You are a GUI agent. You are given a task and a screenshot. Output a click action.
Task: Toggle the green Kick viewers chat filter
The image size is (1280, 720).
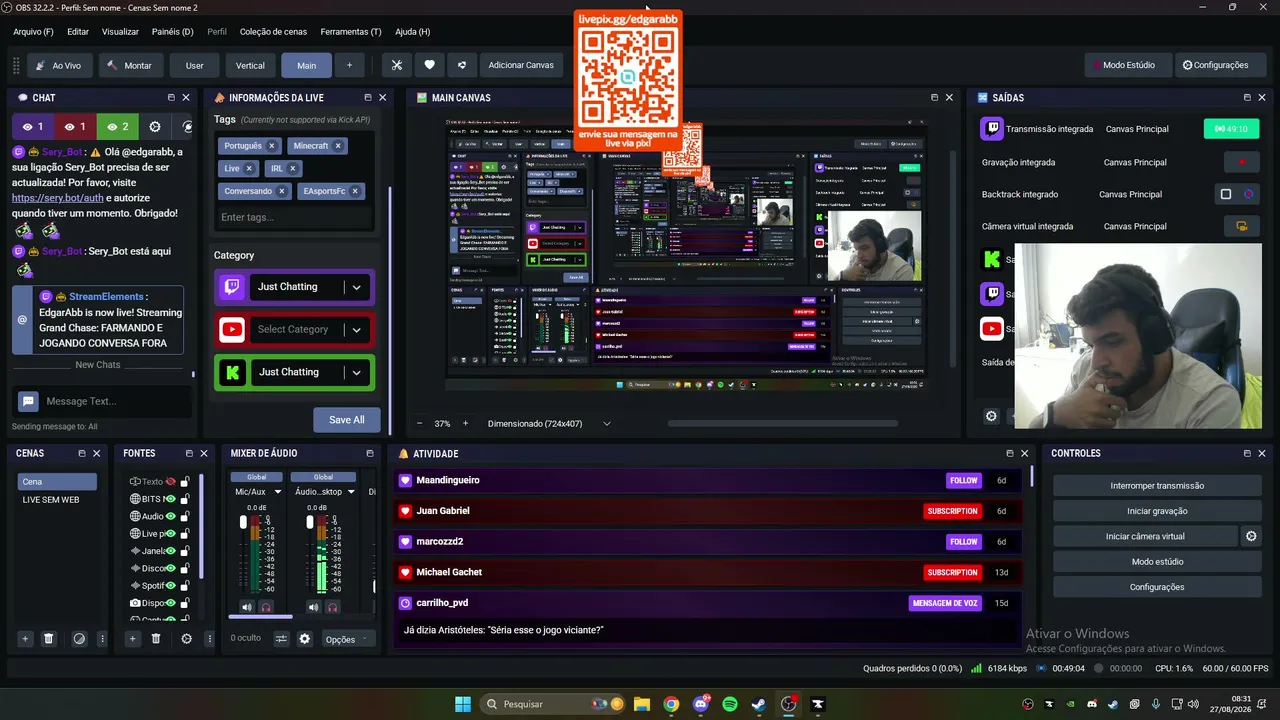tap(117, 127)
